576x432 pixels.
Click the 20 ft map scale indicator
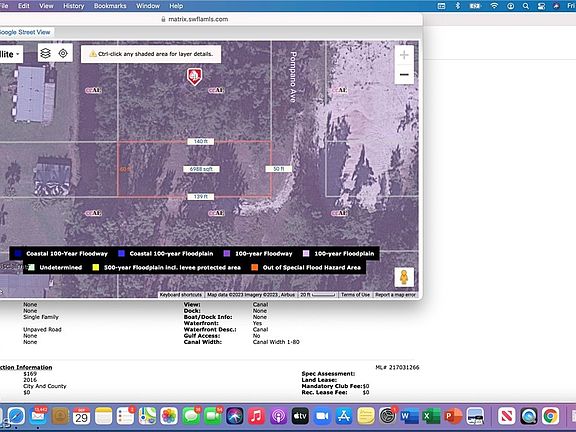pos(318,295)
